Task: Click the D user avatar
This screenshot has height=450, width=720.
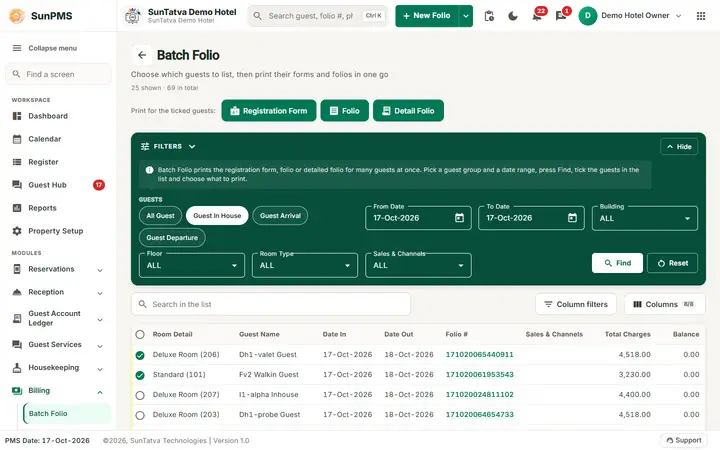Action: click(x=587, y=16)
